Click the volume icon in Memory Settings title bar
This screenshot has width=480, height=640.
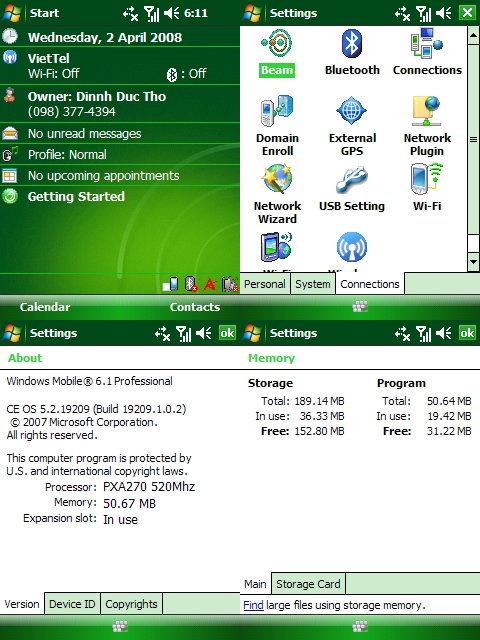[444, 333]
